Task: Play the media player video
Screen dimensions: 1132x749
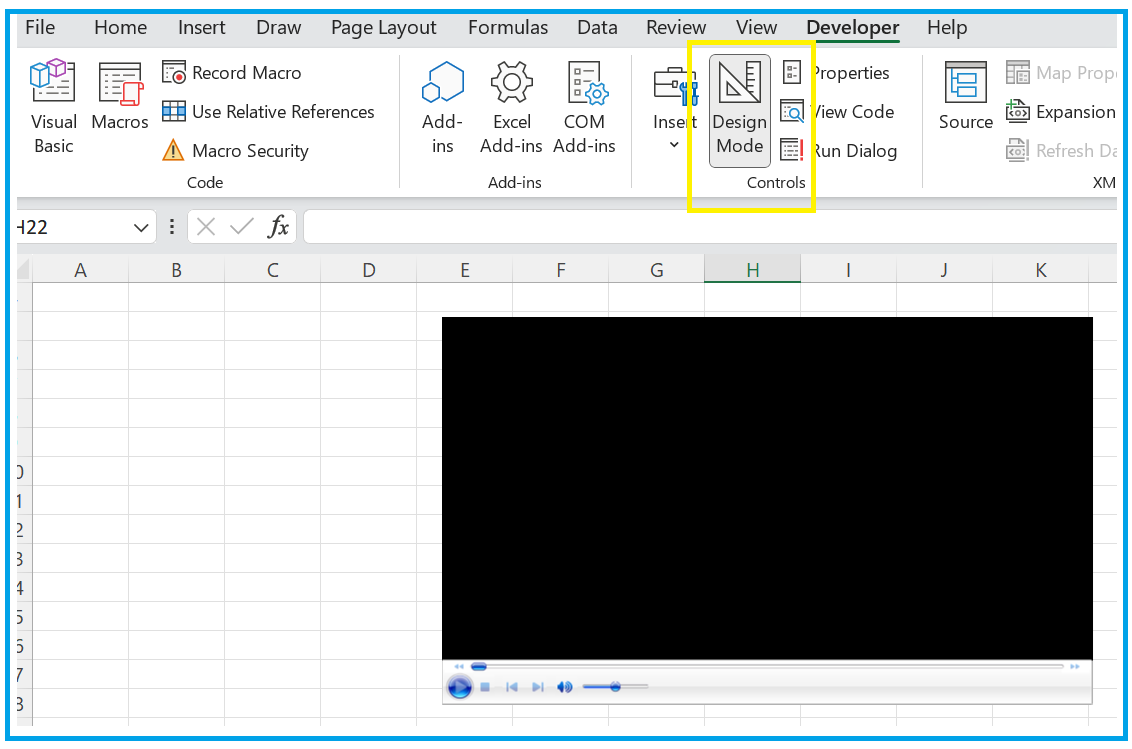Action: coord(459,687)
